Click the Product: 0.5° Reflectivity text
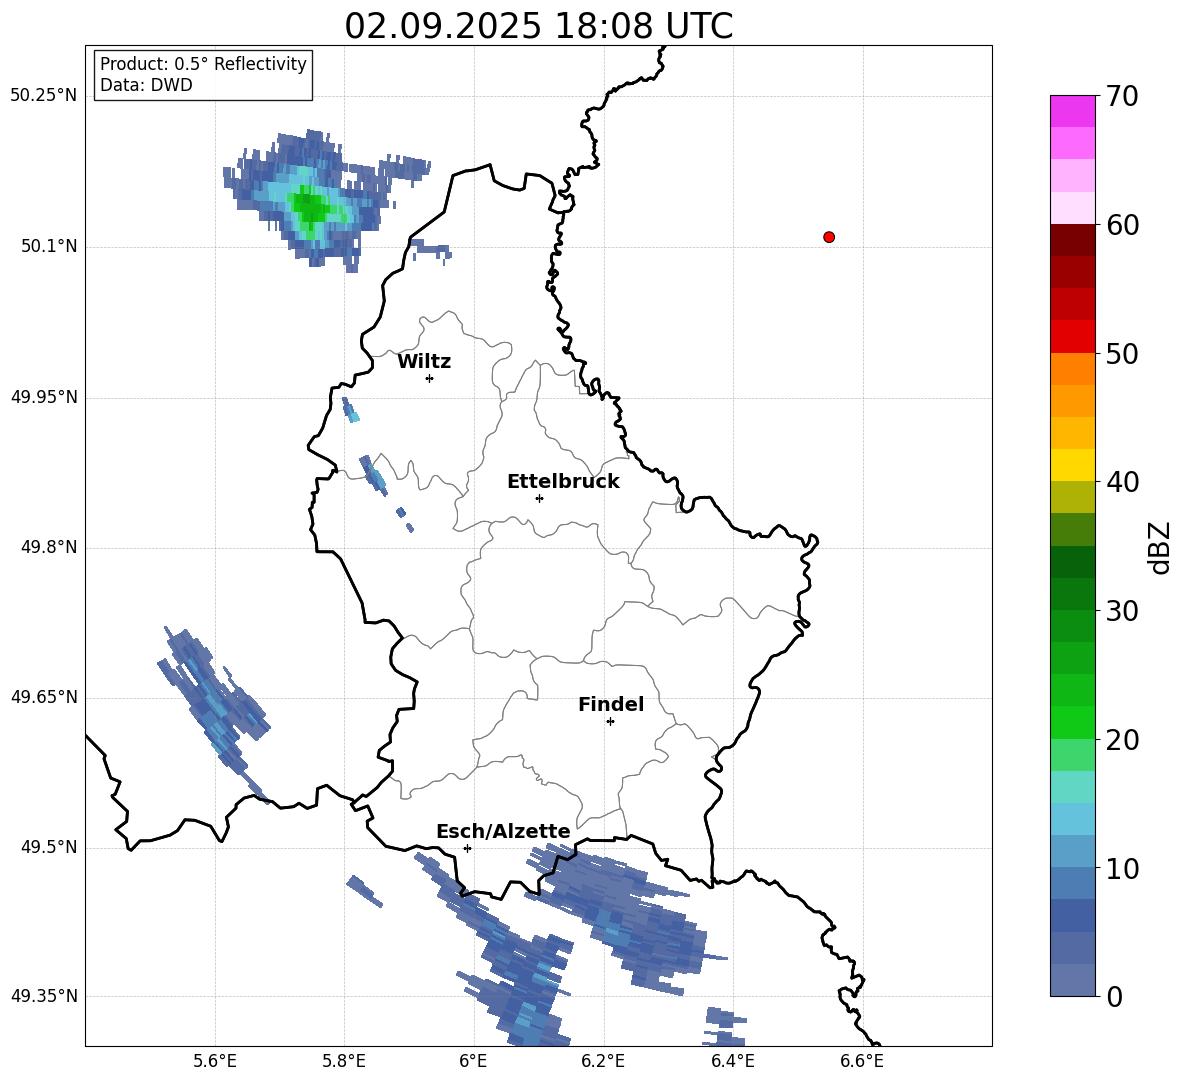Viewport: 1184px width, 1081px height. pos(203,64)
